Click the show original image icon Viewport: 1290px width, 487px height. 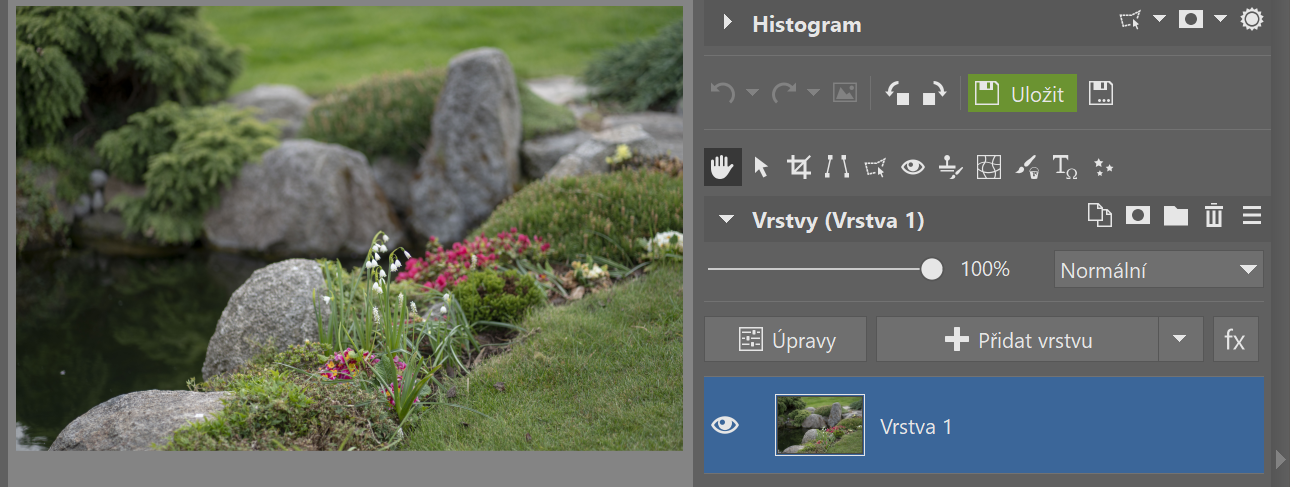tap(845, 93)
